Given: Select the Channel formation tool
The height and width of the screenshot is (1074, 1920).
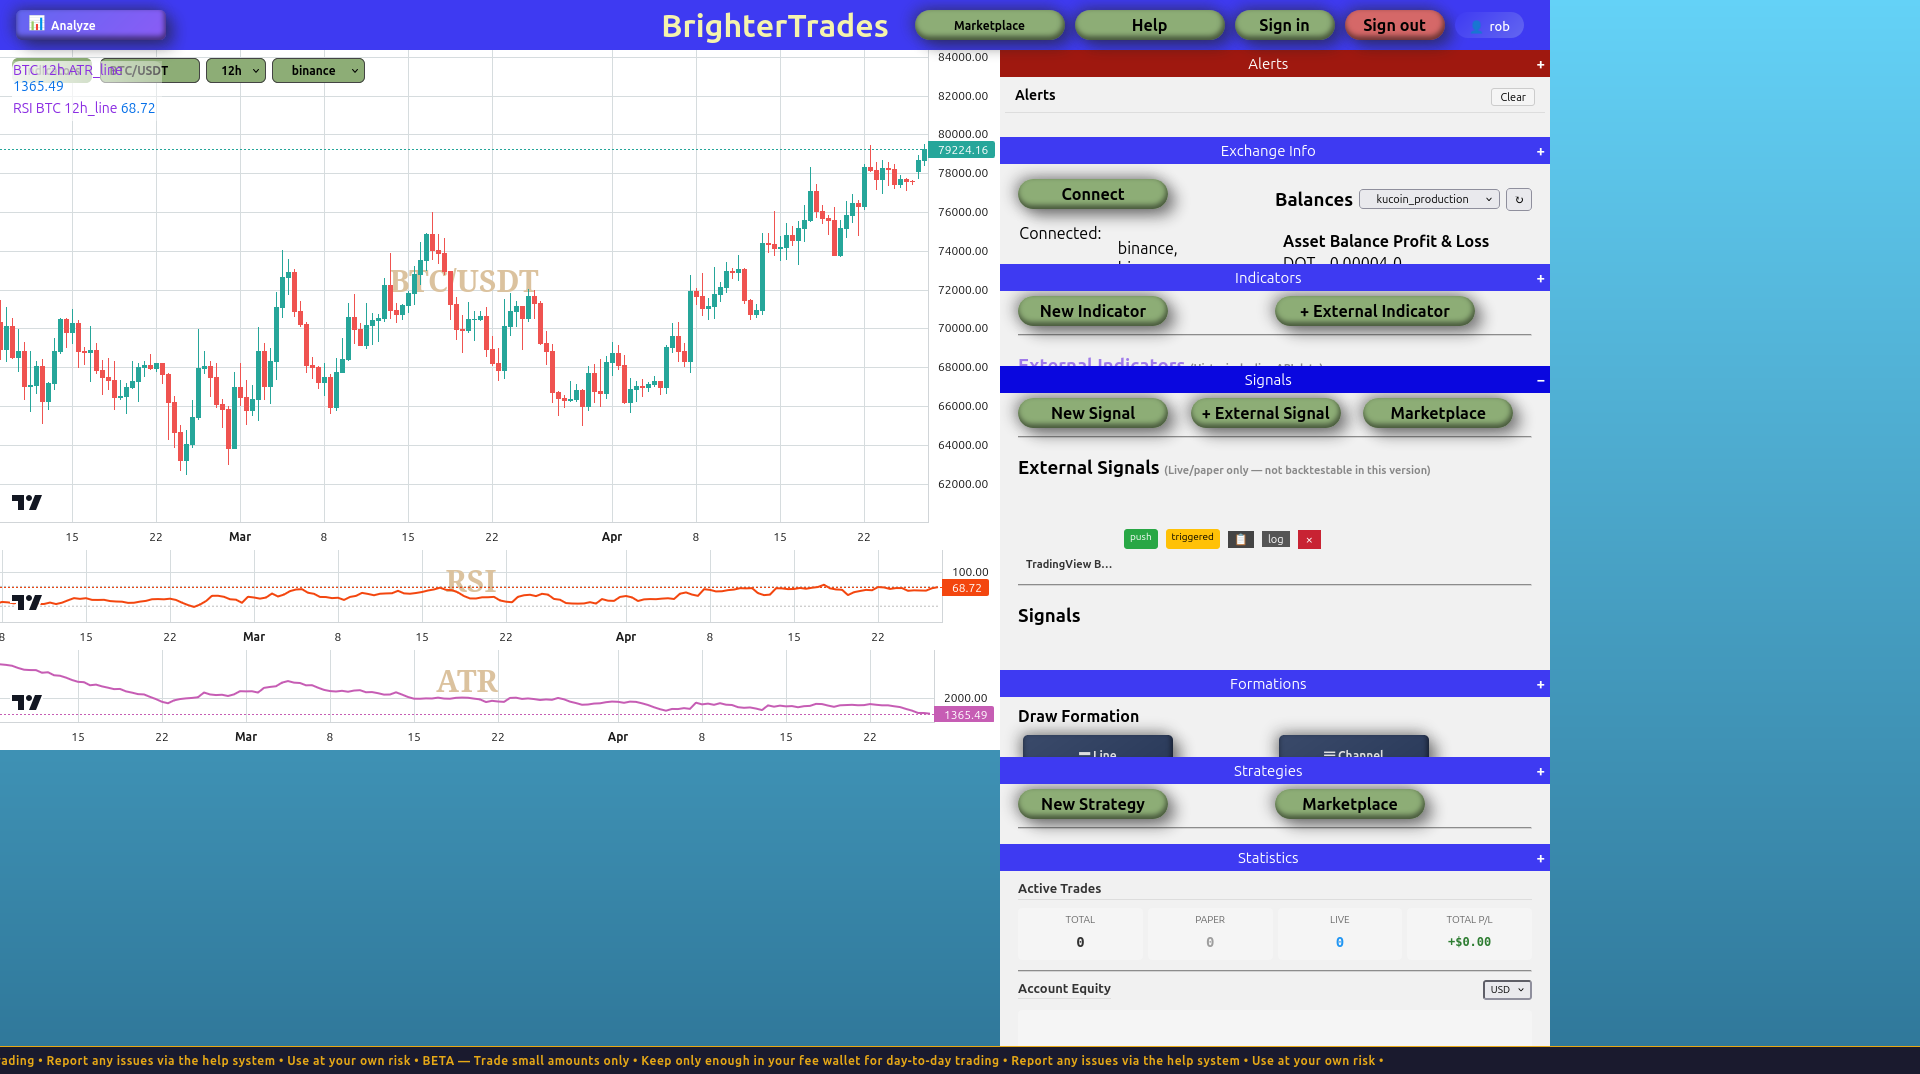Looking at the screenshot, I should (1354, 747).
